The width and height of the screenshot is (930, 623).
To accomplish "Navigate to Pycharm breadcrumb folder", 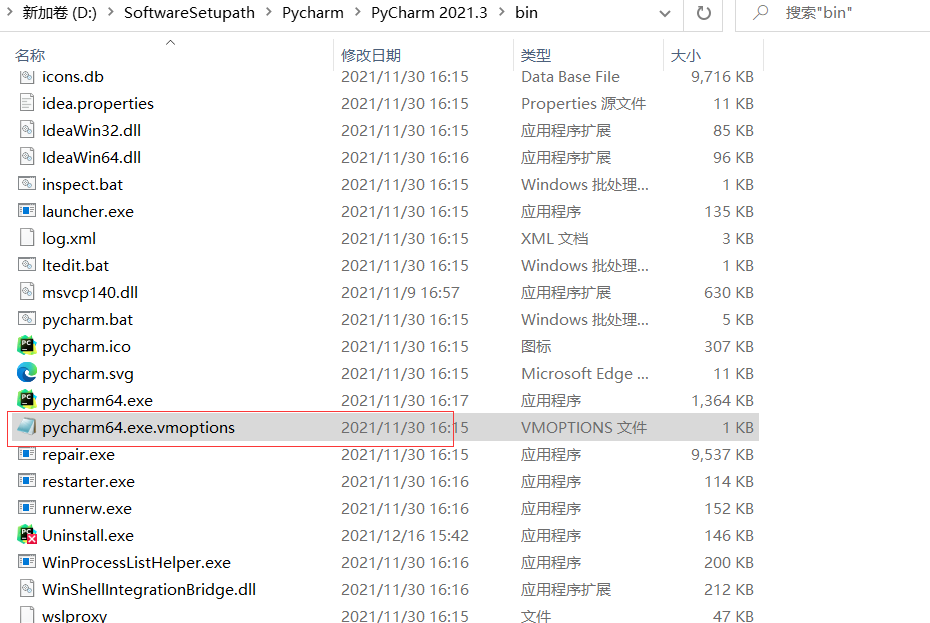I will pyautogui.click(x=313, y=12).
